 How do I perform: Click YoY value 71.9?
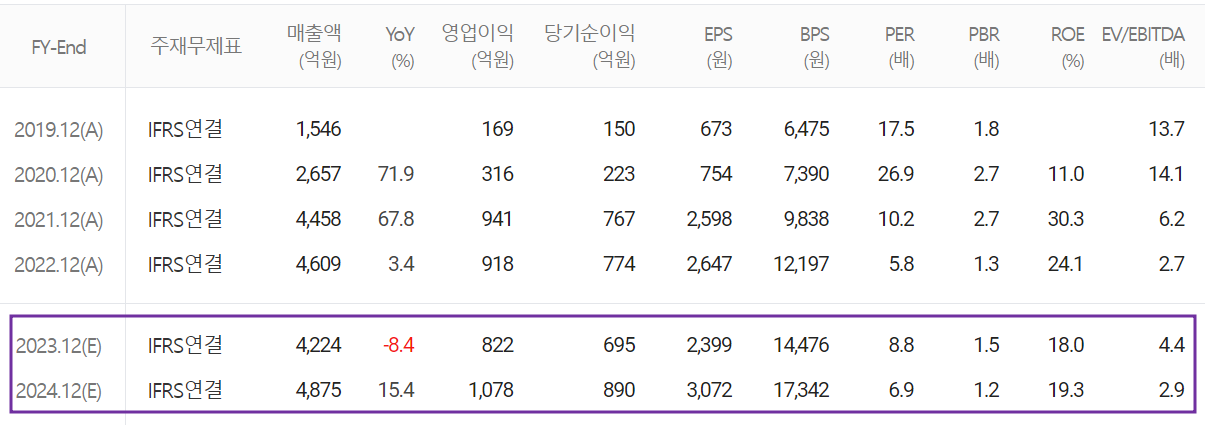coord(397,174)
